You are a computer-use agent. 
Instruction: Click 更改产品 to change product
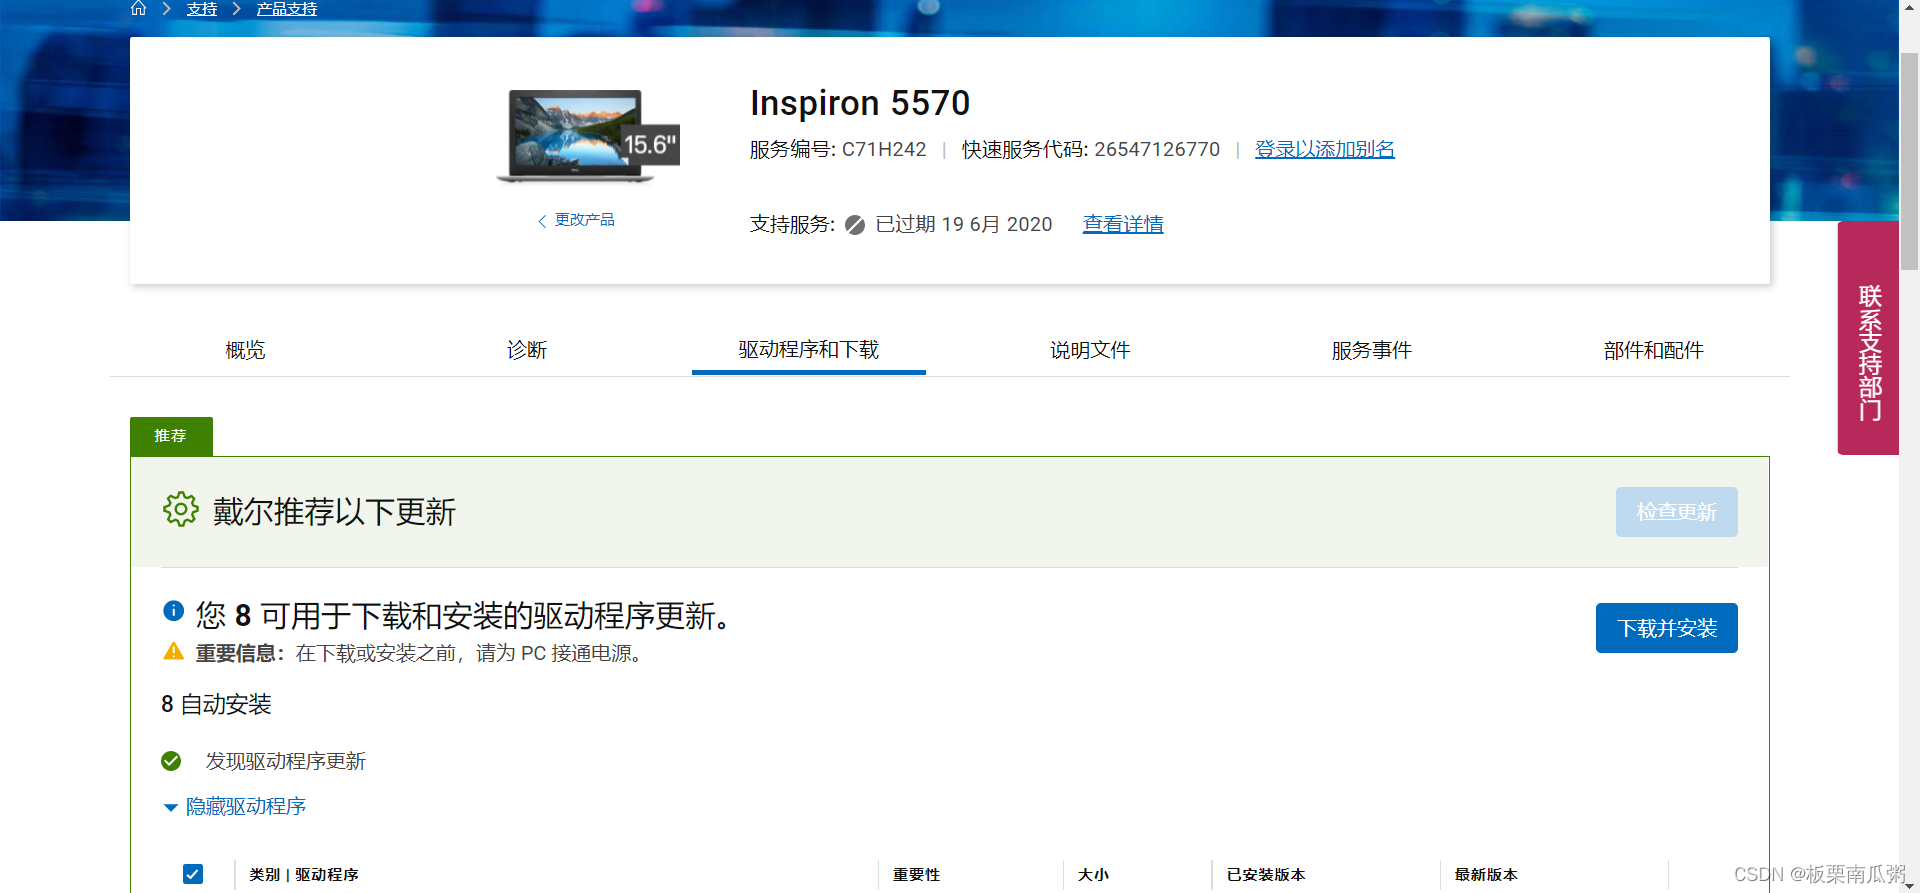[576, 220]
